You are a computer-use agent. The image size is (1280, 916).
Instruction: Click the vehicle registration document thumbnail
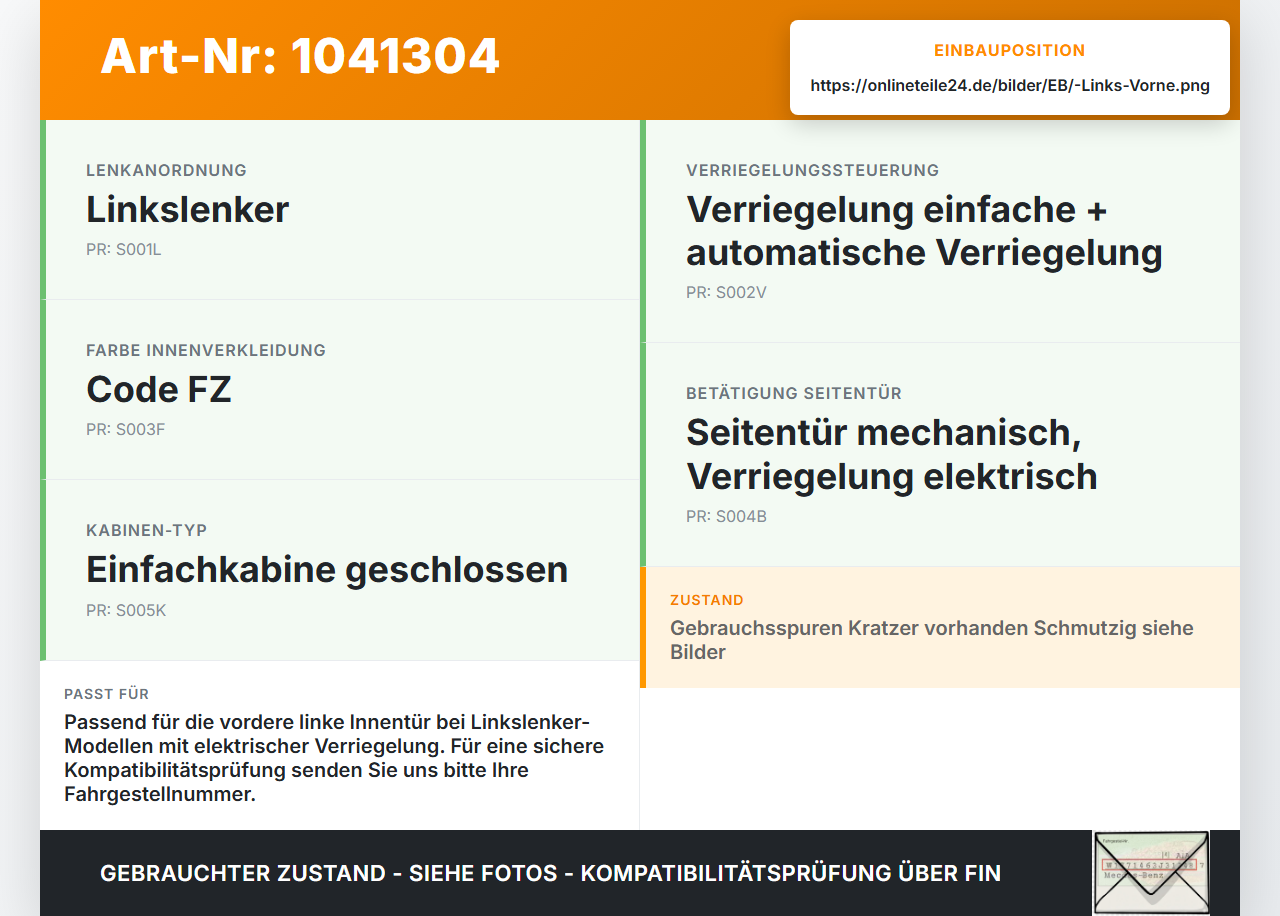(1151, 872)
